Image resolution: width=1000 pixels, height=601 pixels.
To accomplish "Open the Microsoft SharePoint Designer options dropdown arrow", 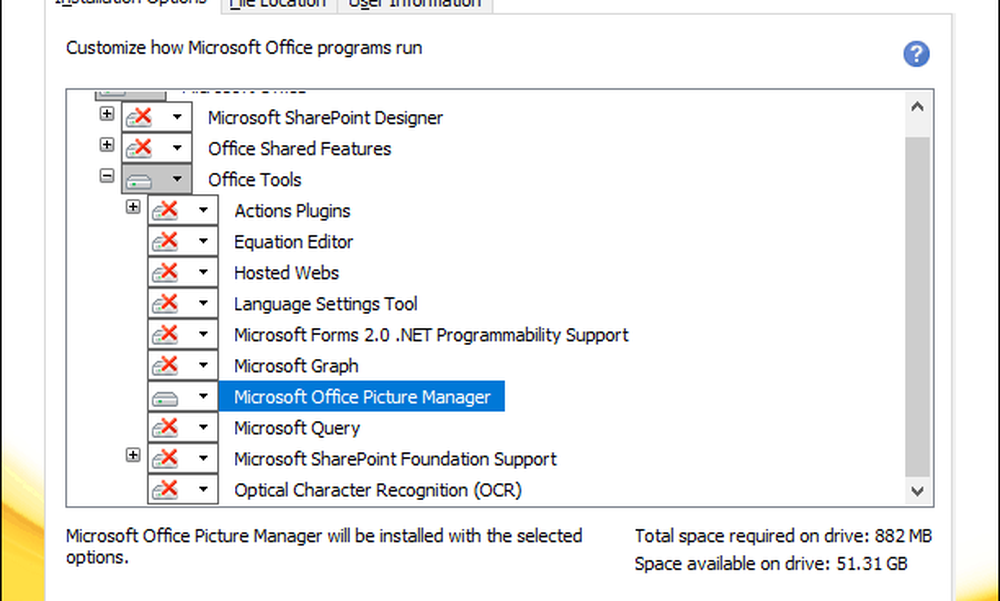I will (x=177, y=118).
